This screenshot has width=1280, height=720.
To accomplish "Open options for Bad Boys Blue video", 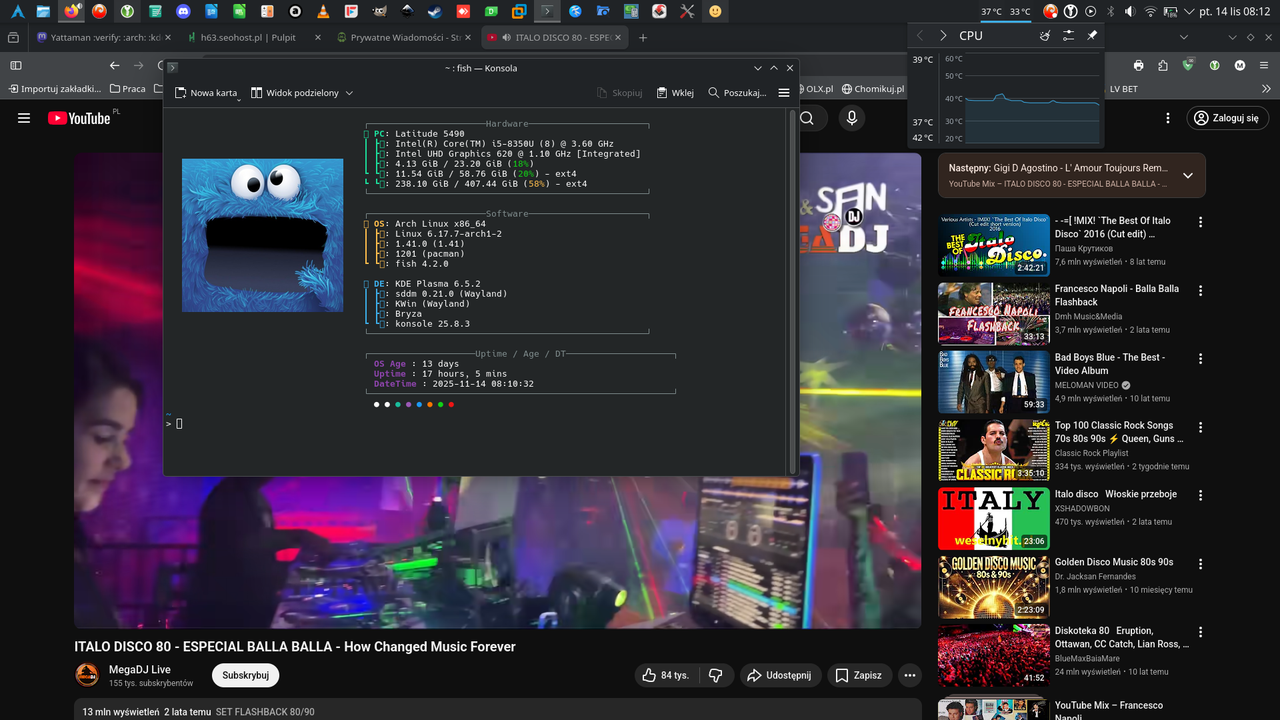I will [1200, 358].
